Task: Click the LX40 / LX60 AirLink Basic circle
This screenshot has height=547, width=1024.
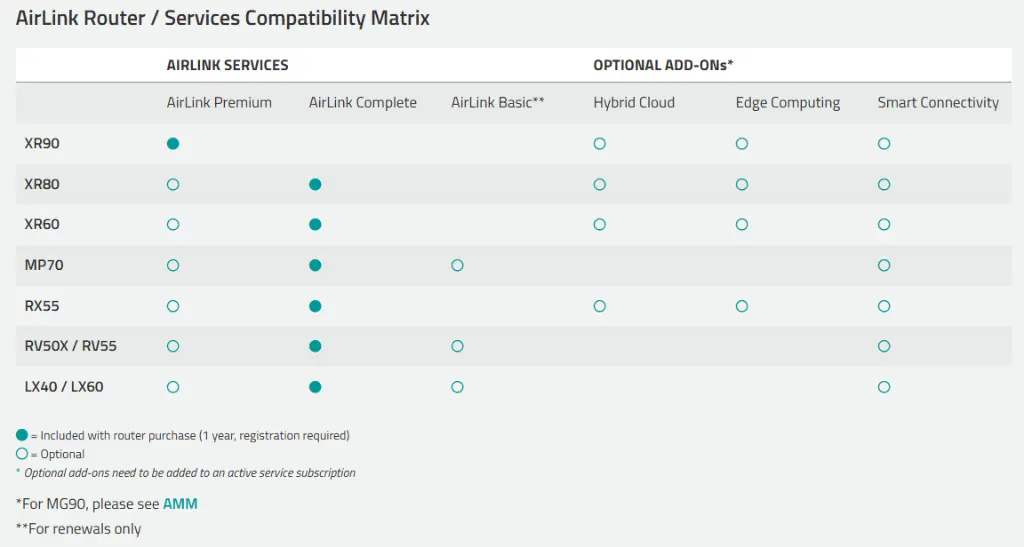Action: pos(457,387)
